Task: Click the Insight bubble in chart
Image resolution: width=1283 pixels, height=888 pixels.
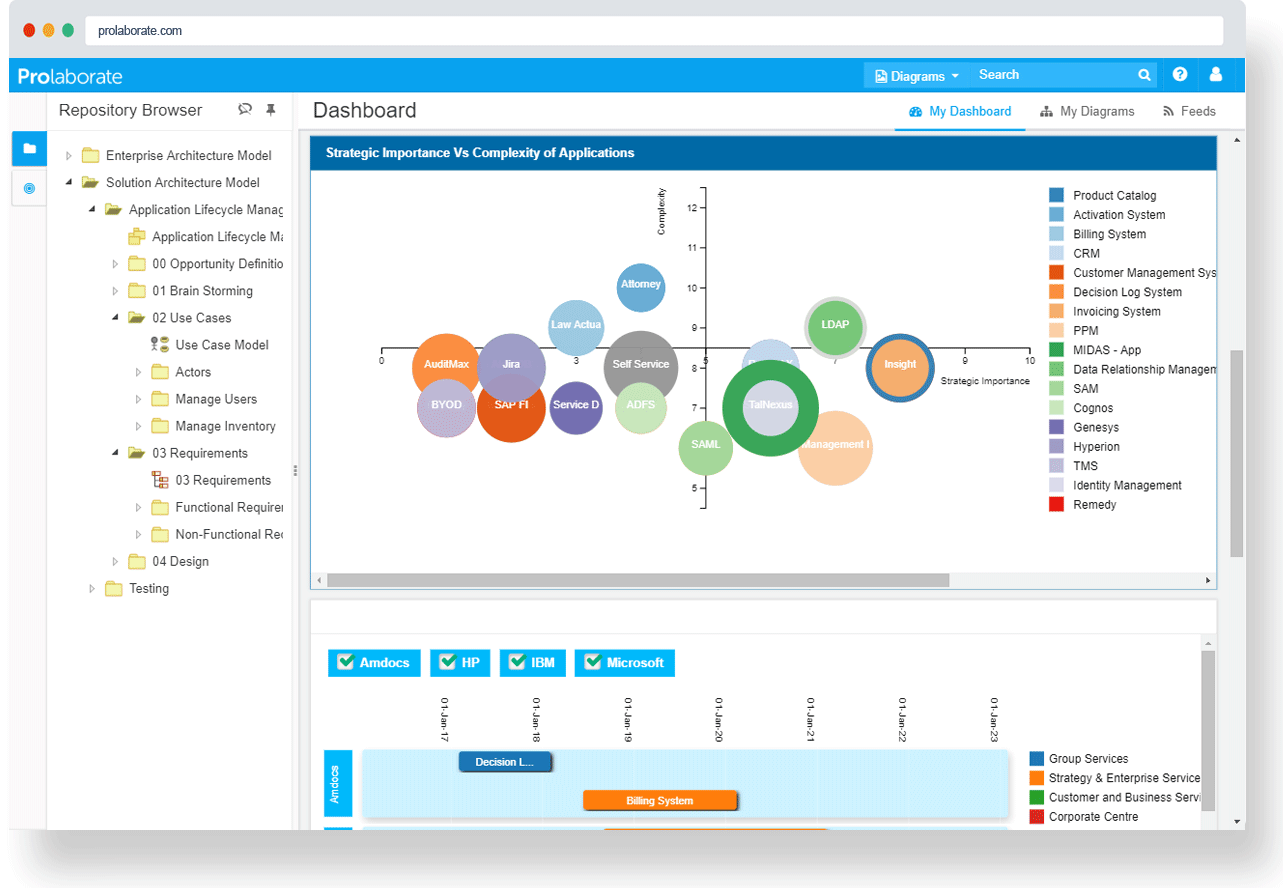Action: click(900, 367)
